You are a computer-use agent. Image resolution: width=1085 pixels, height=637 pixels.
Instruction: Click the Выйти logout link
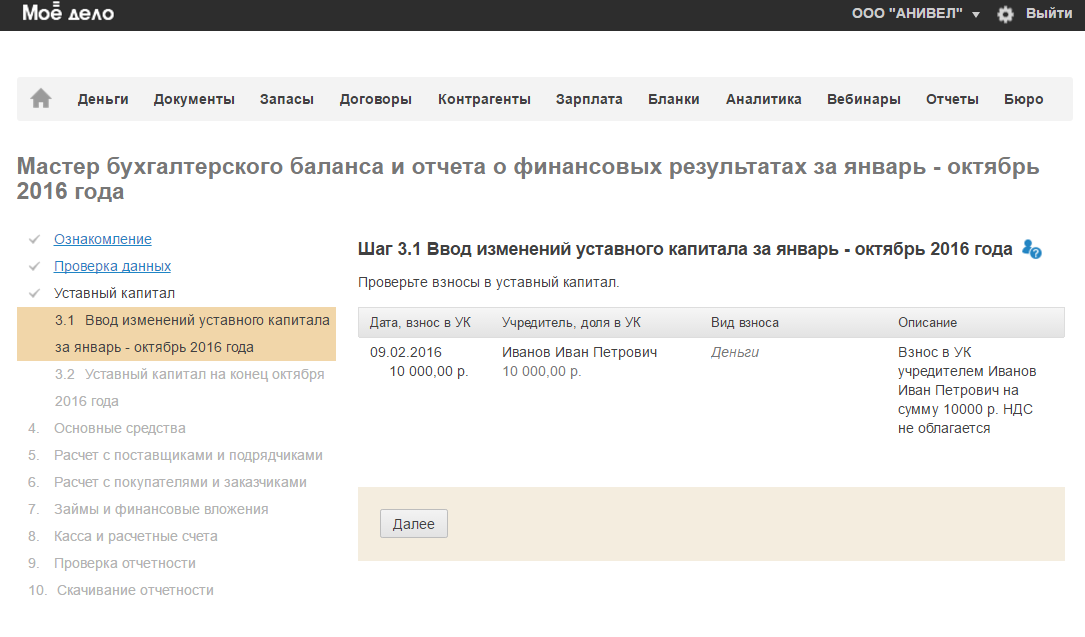[1048, 14]
